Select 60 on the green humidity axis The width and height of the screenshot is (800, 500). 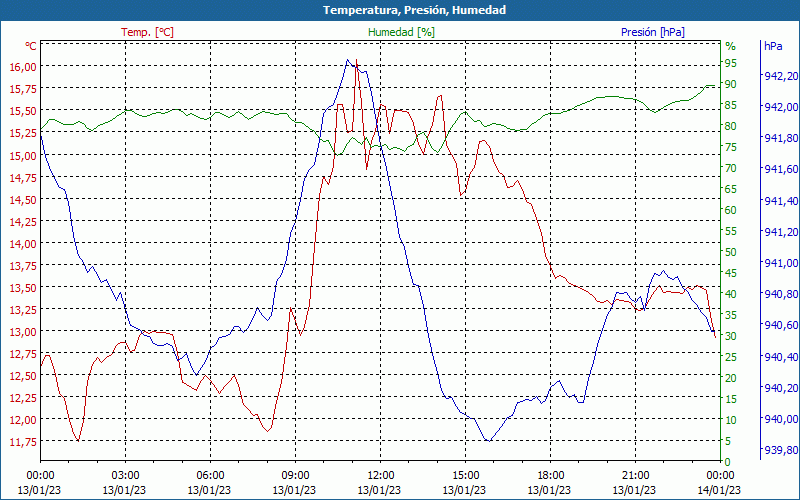click(x=731, y=210)
